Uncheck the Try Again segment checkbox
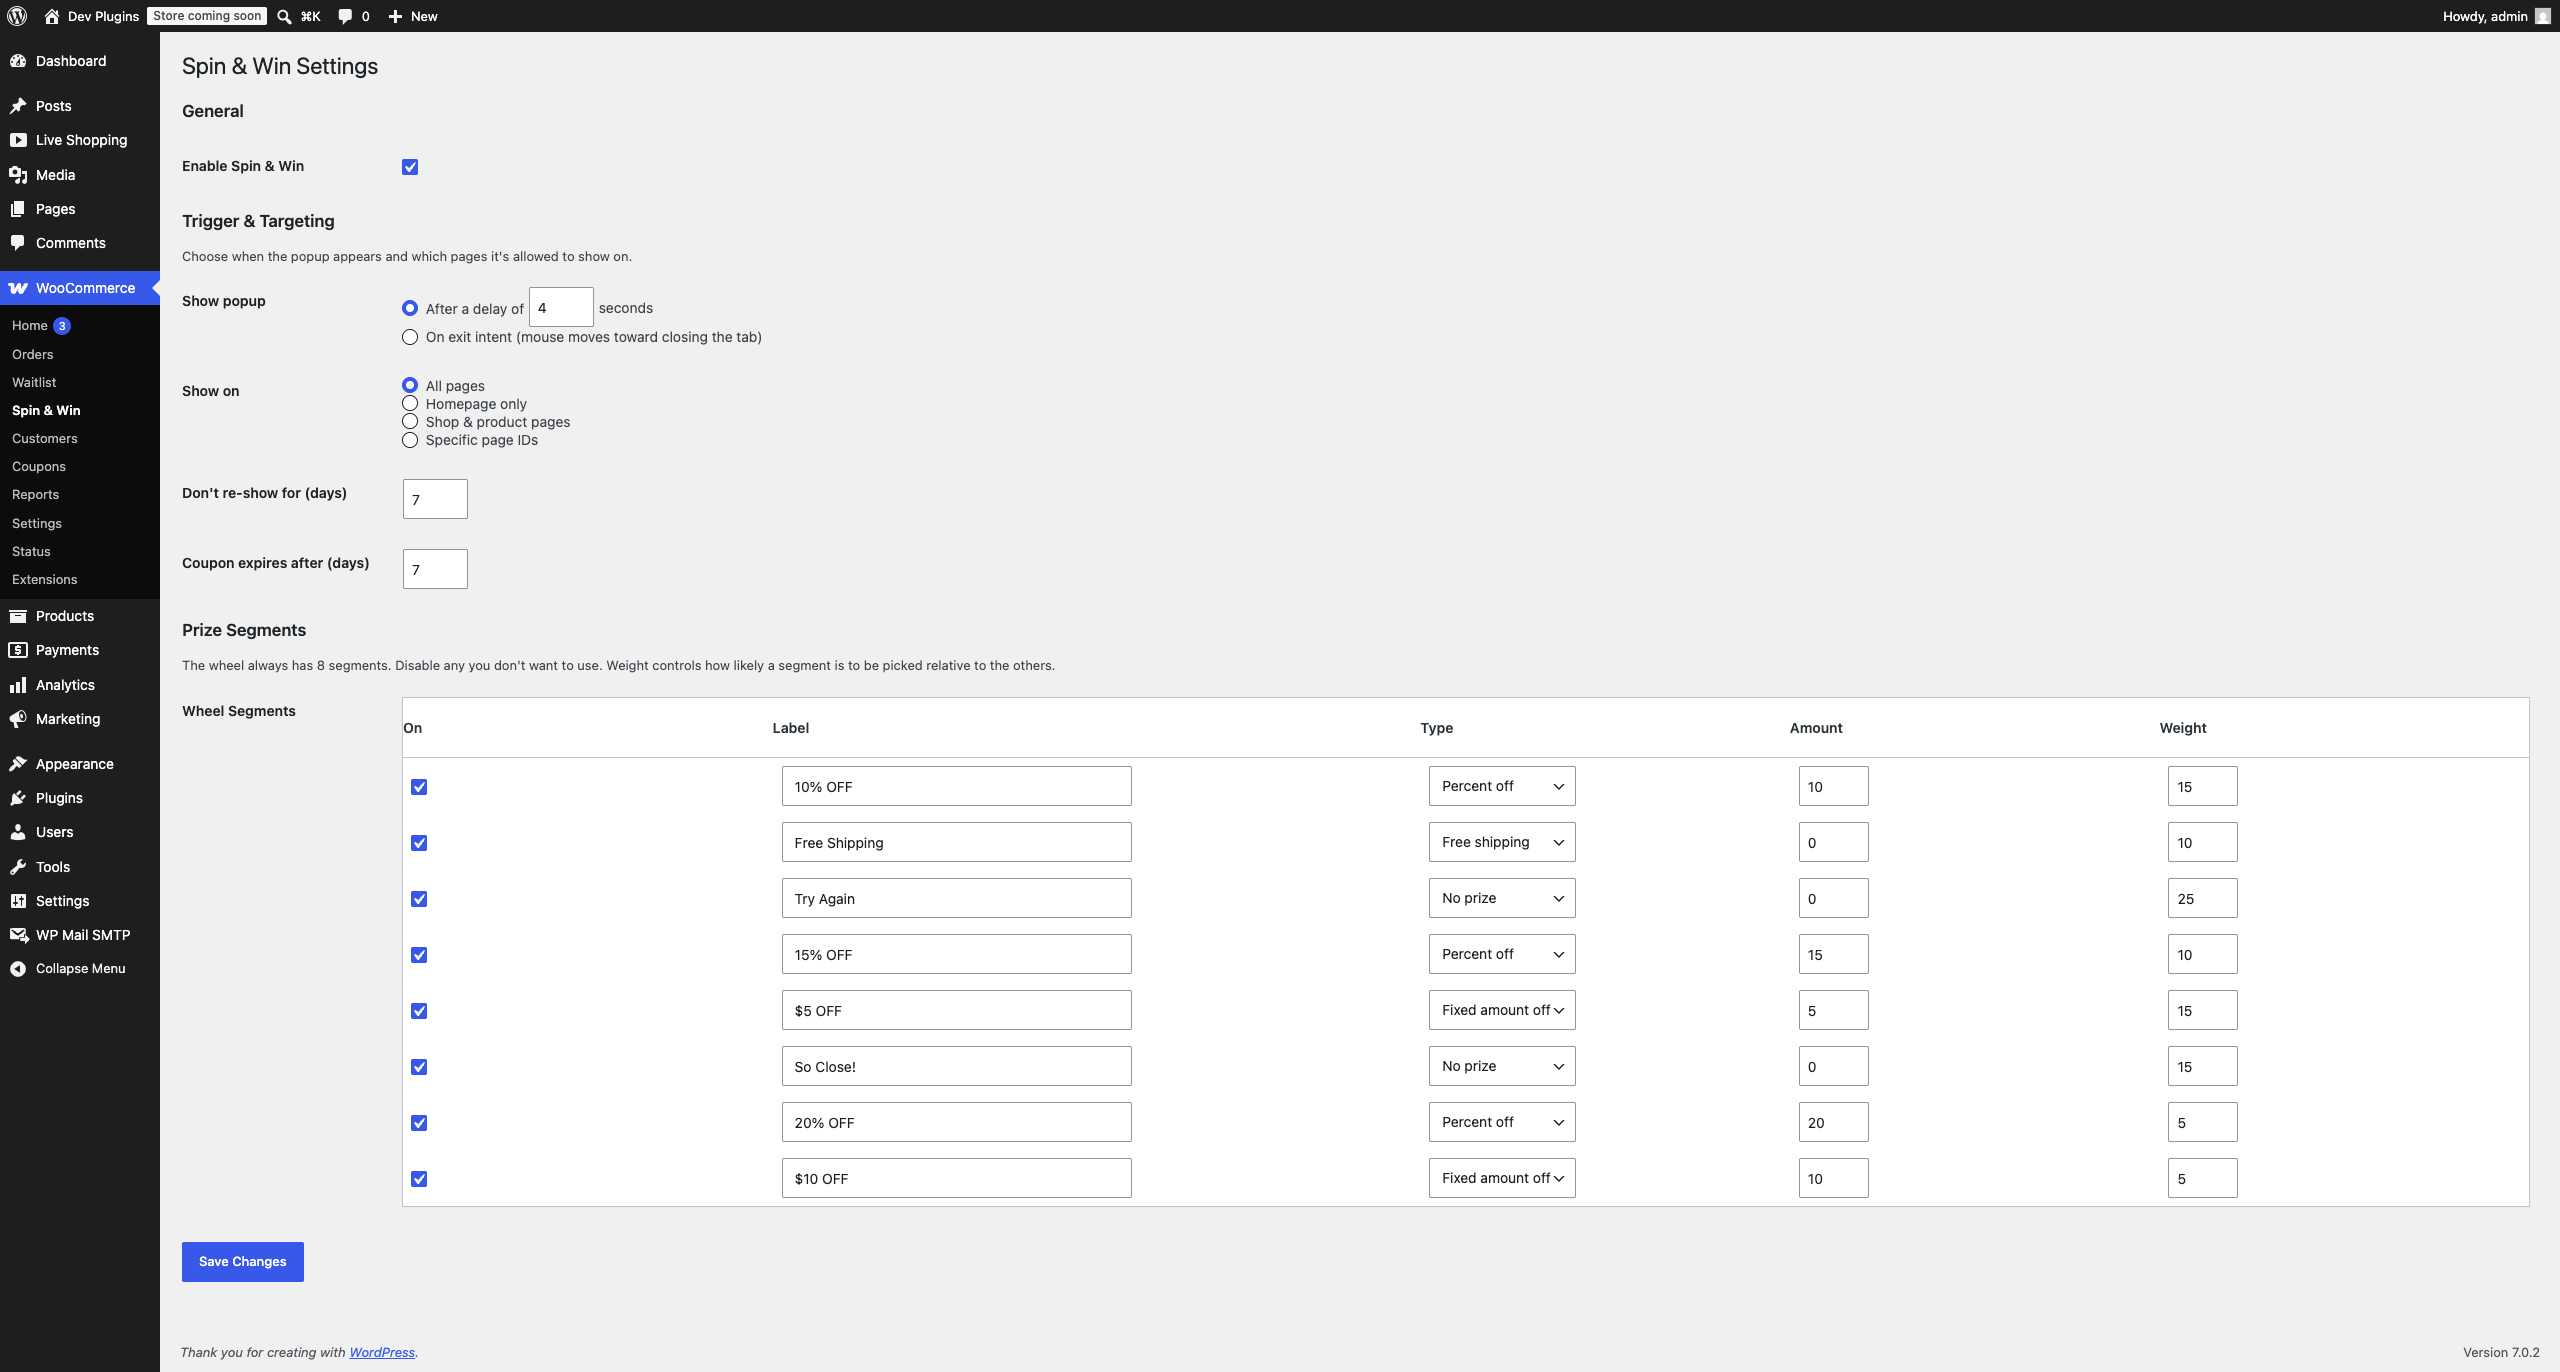Image resolution: width=2560 pixels, height=1372 pixels. coord(419,899)
